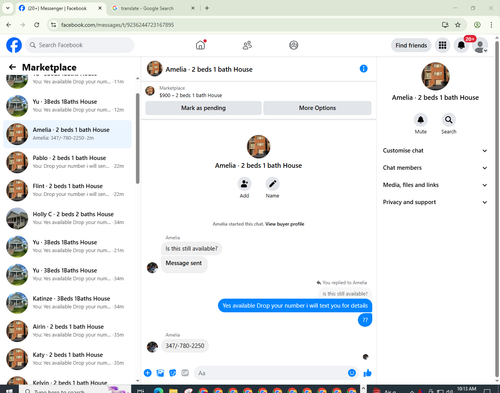This screenshot has width=500, height=393.
Task: Click More Options button
Action: click(317, 108)
